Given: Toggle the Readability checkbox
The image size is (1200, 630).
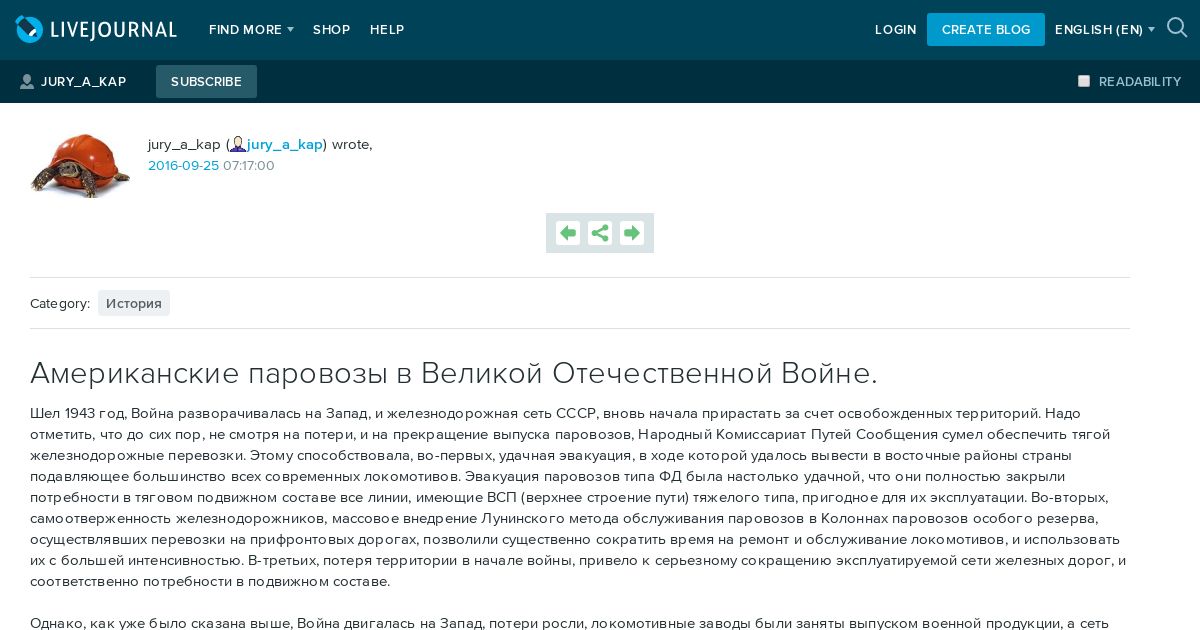Looking at the screenshot, I should tap(1084, 81).
